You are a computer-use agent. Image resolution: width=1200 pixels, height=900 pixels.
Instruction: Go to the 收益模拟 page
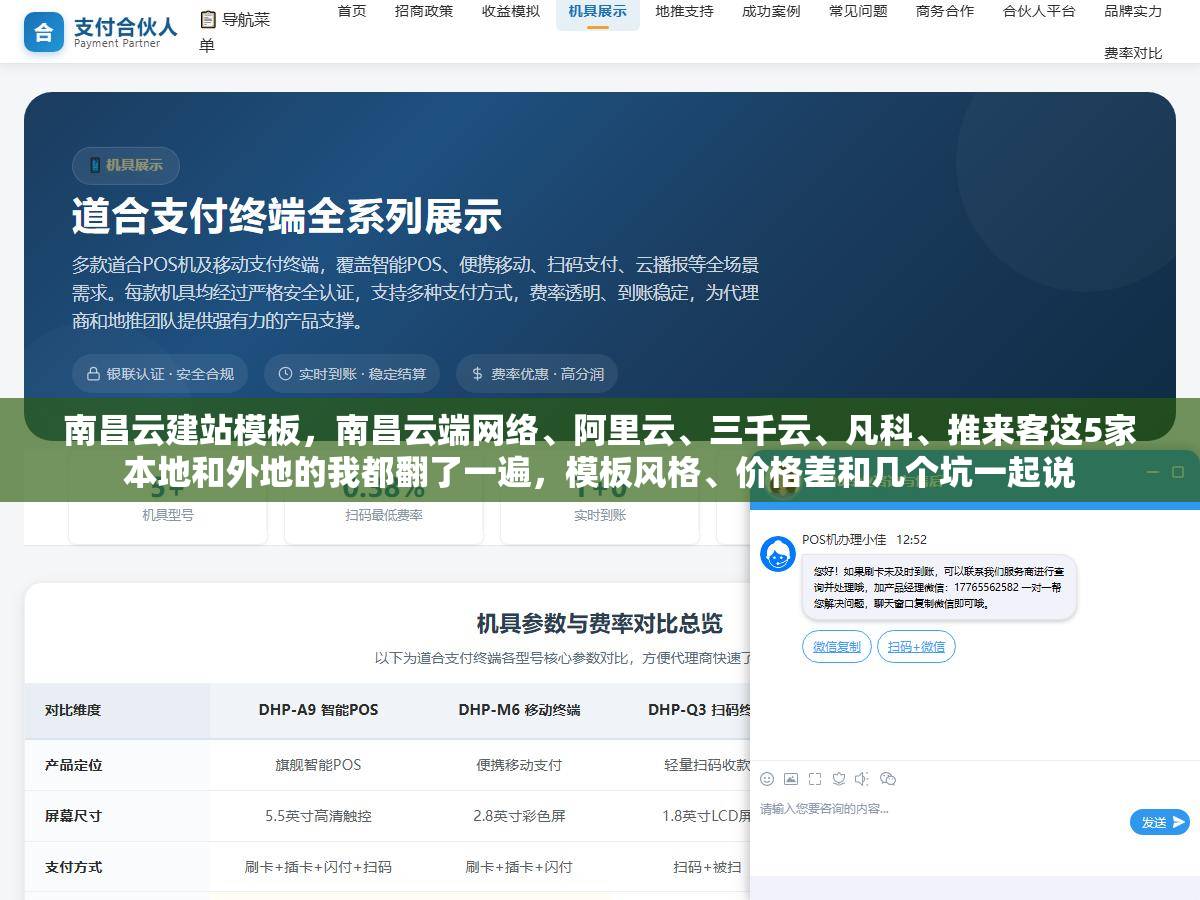(x=511, y=11)
